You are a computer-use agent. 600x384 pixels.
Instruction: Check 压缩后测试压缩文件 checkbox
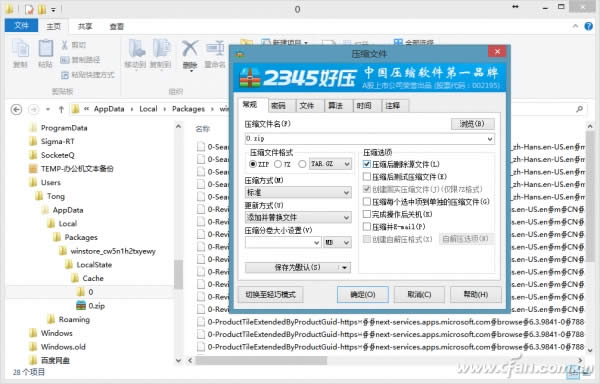(x=367, y=177)
